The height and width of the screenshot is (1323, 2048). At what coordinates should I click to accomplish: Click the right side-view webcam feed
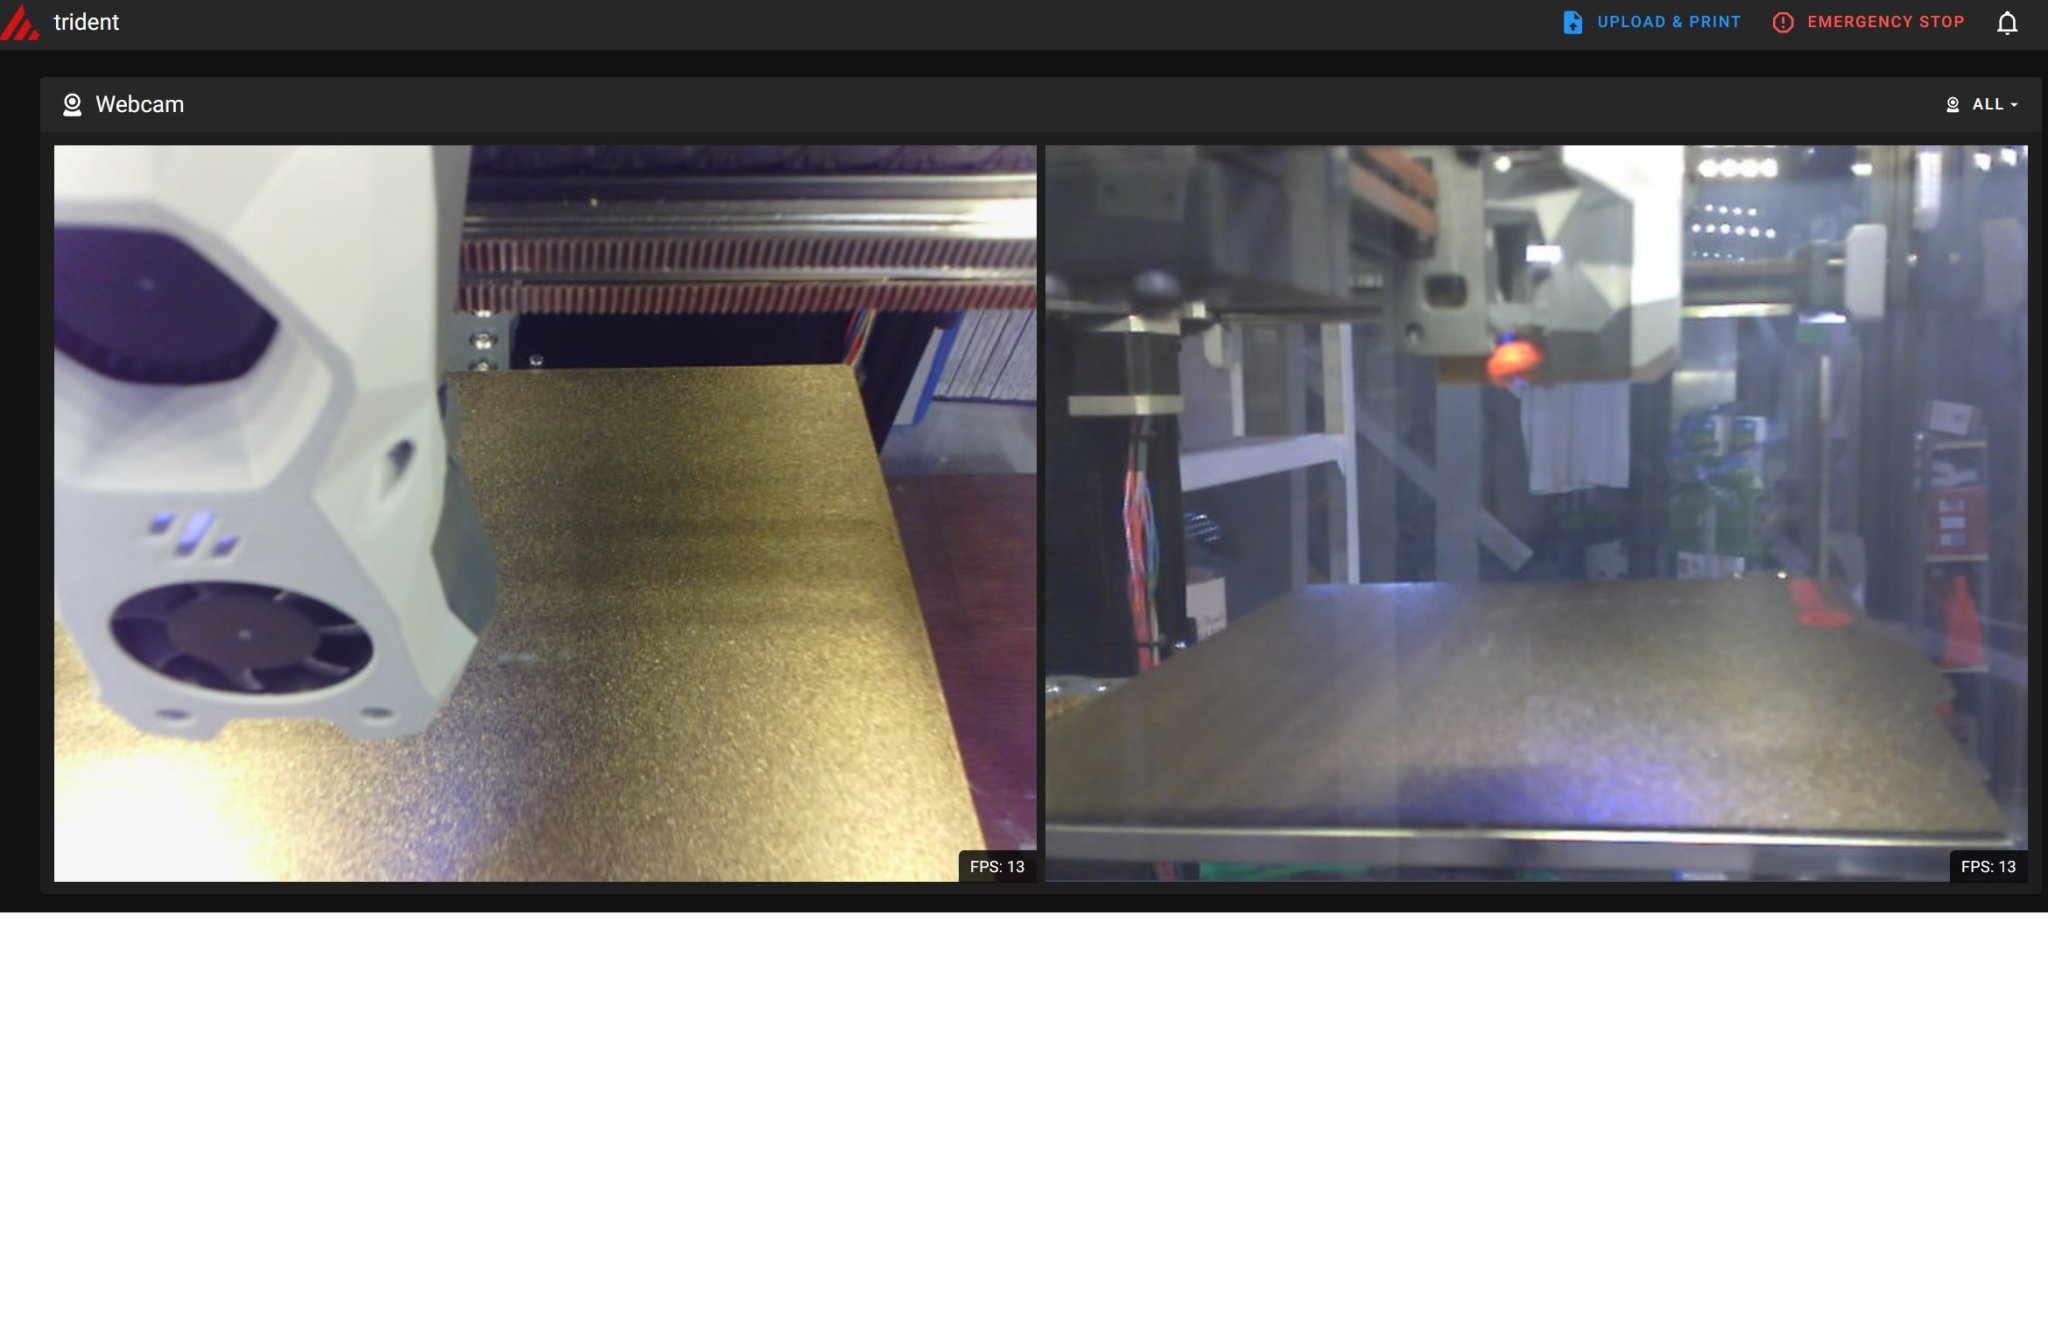1536,513
